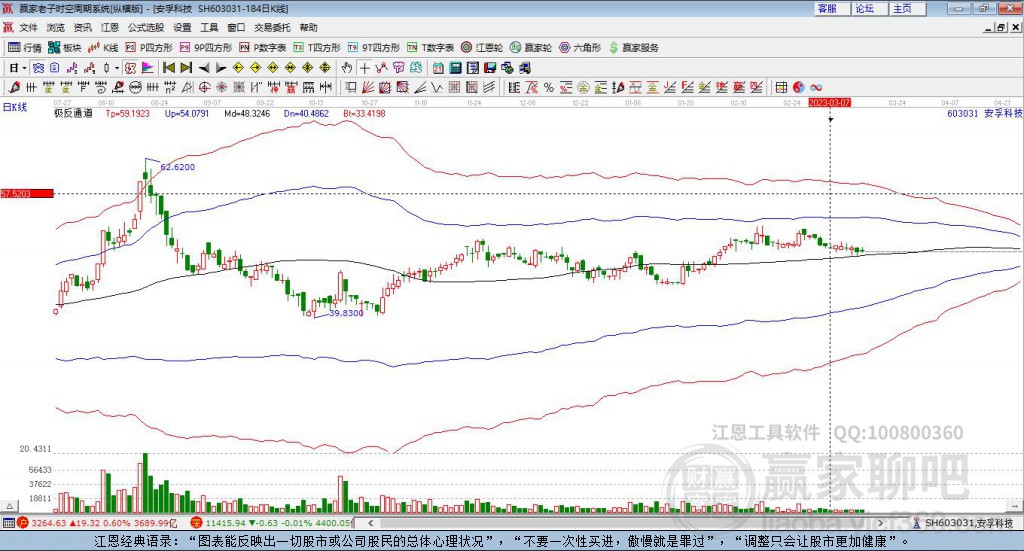The image size is (1024, 551).
Task: Open the 板块 sector view
Action: [x=65, y=48]
